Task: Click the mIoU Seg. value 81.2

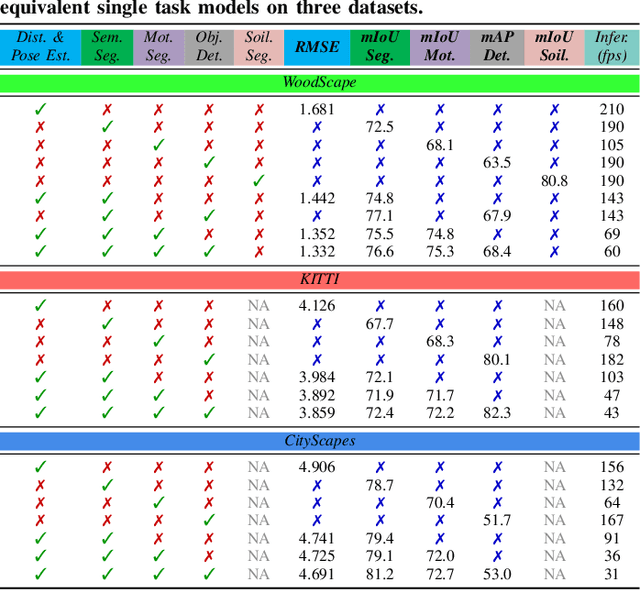Action: pyautogui.click(x=380, y=574)
